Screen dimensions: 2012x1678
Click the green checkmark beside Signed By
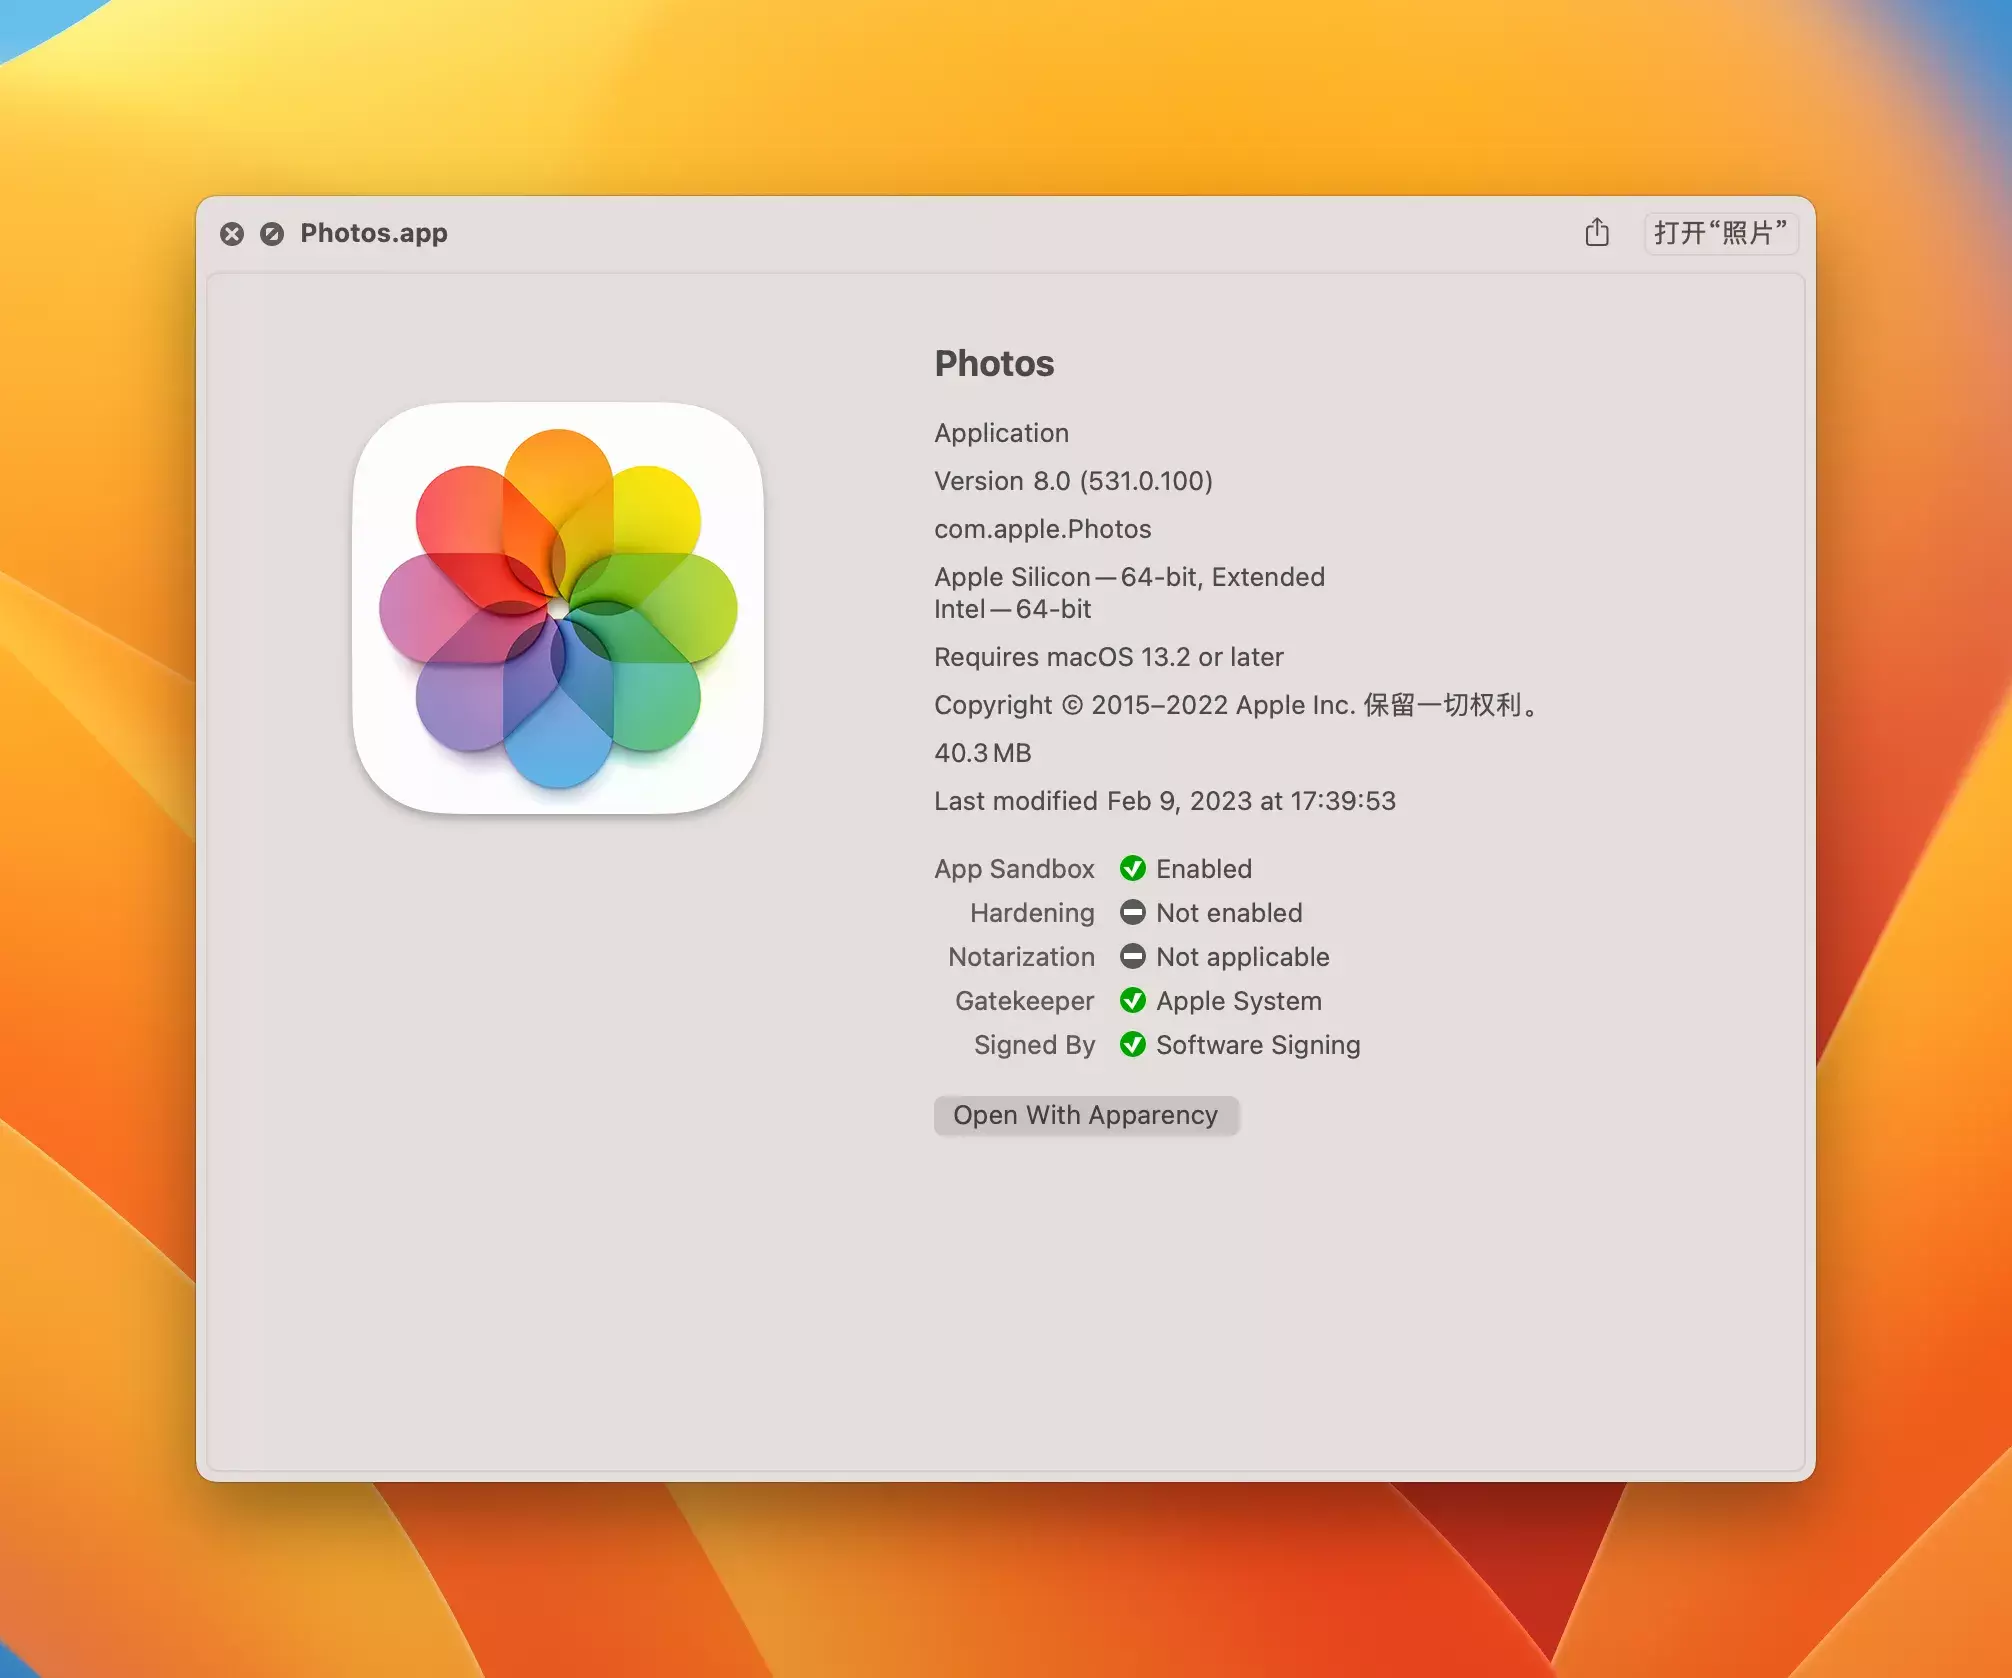click(1132, 1044)
